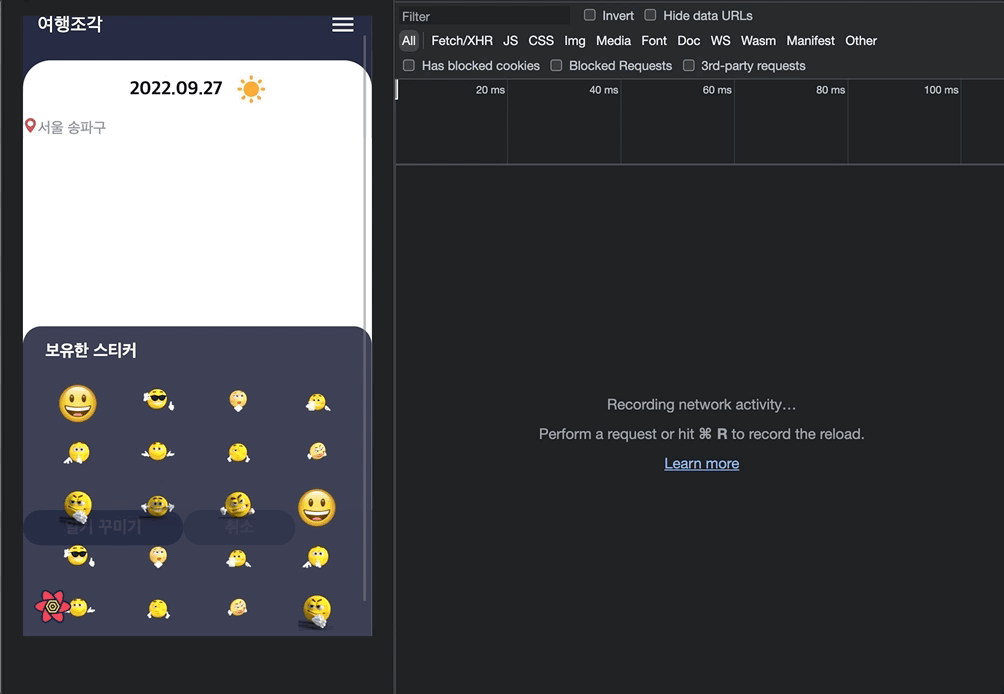
Task: Click the 80 ms timeline label
Action: point(830,90)
